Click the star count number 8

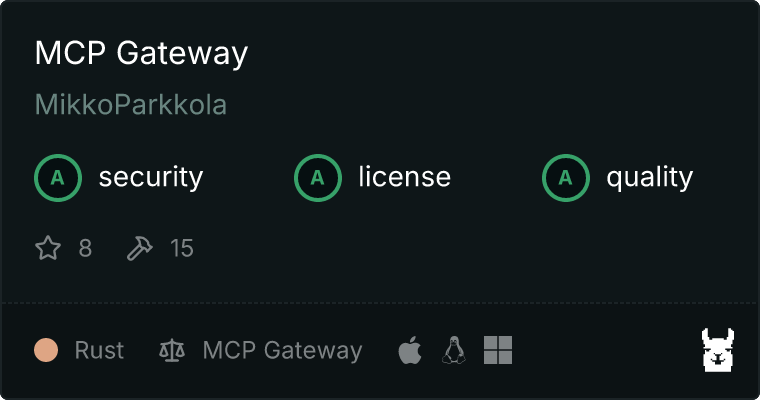[85, 248]
